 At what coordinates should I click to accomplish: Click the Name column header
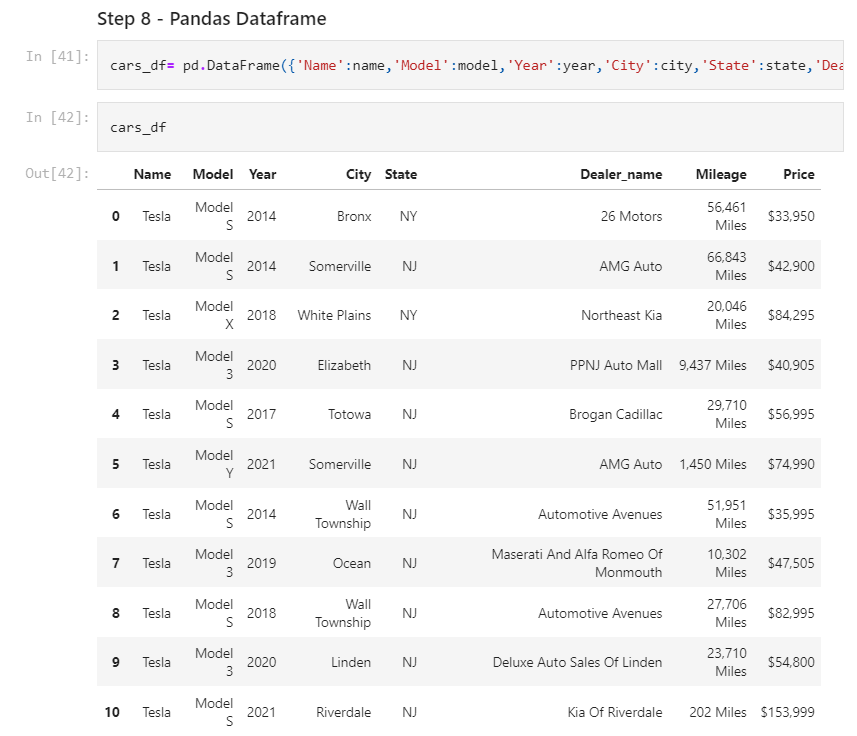(x=152, y=174)
